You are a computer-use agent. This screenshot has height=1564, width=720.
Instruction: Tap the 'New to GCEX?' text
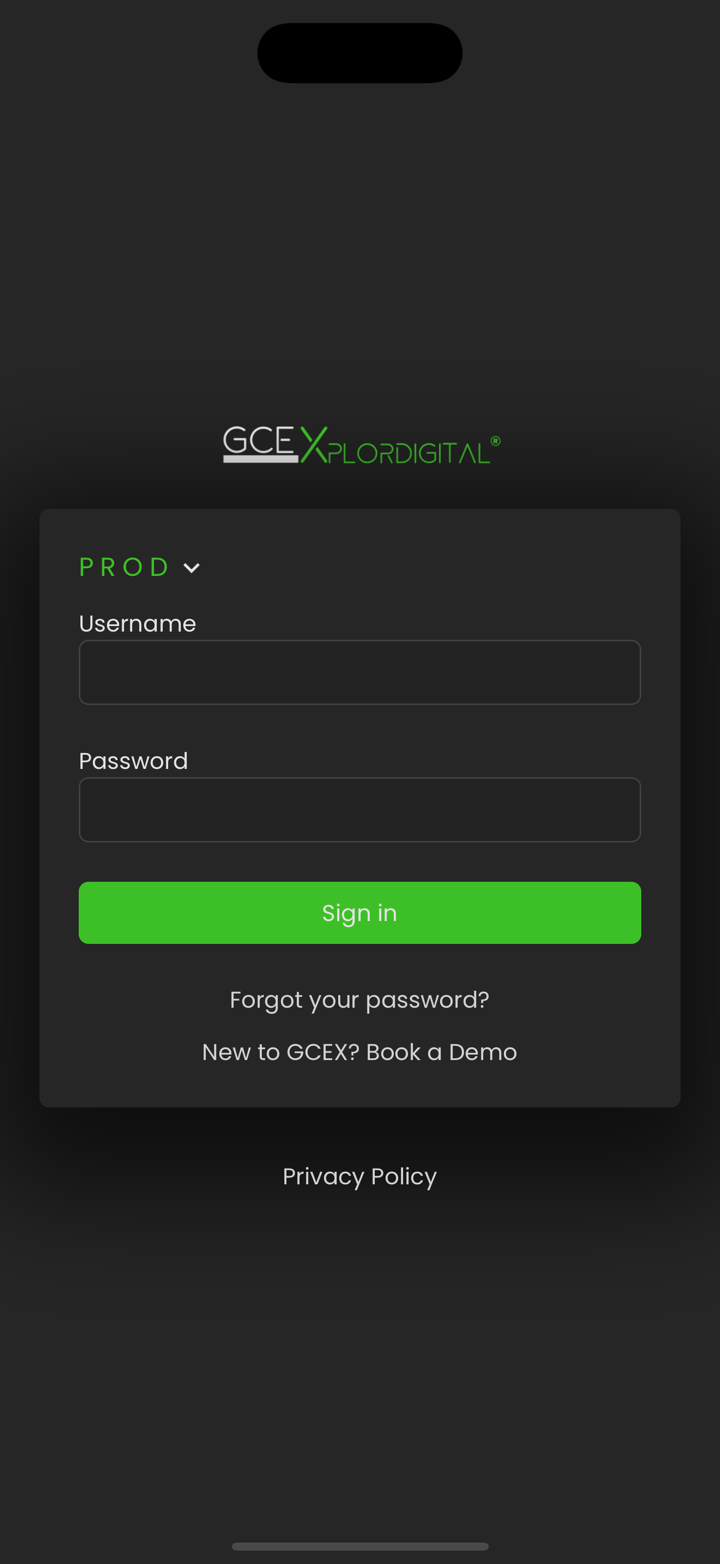pyautogui.click(x=280, y=1052)
